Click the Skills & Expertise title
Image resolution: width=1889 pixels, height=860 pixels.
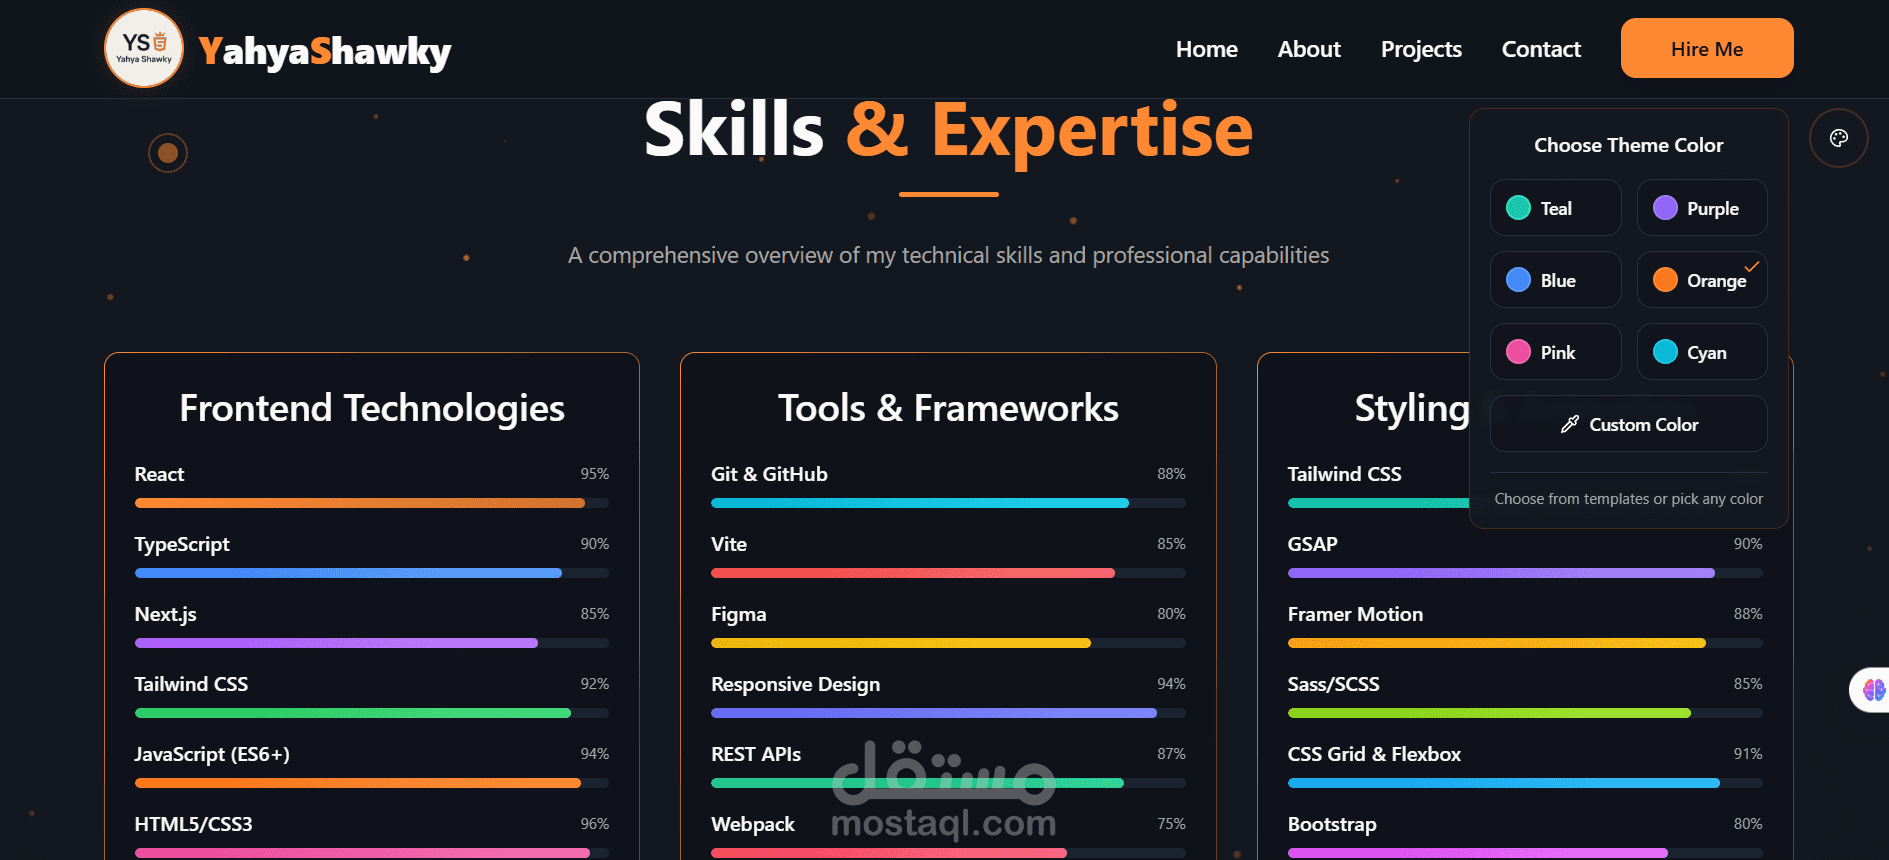[x=948, y=131]
